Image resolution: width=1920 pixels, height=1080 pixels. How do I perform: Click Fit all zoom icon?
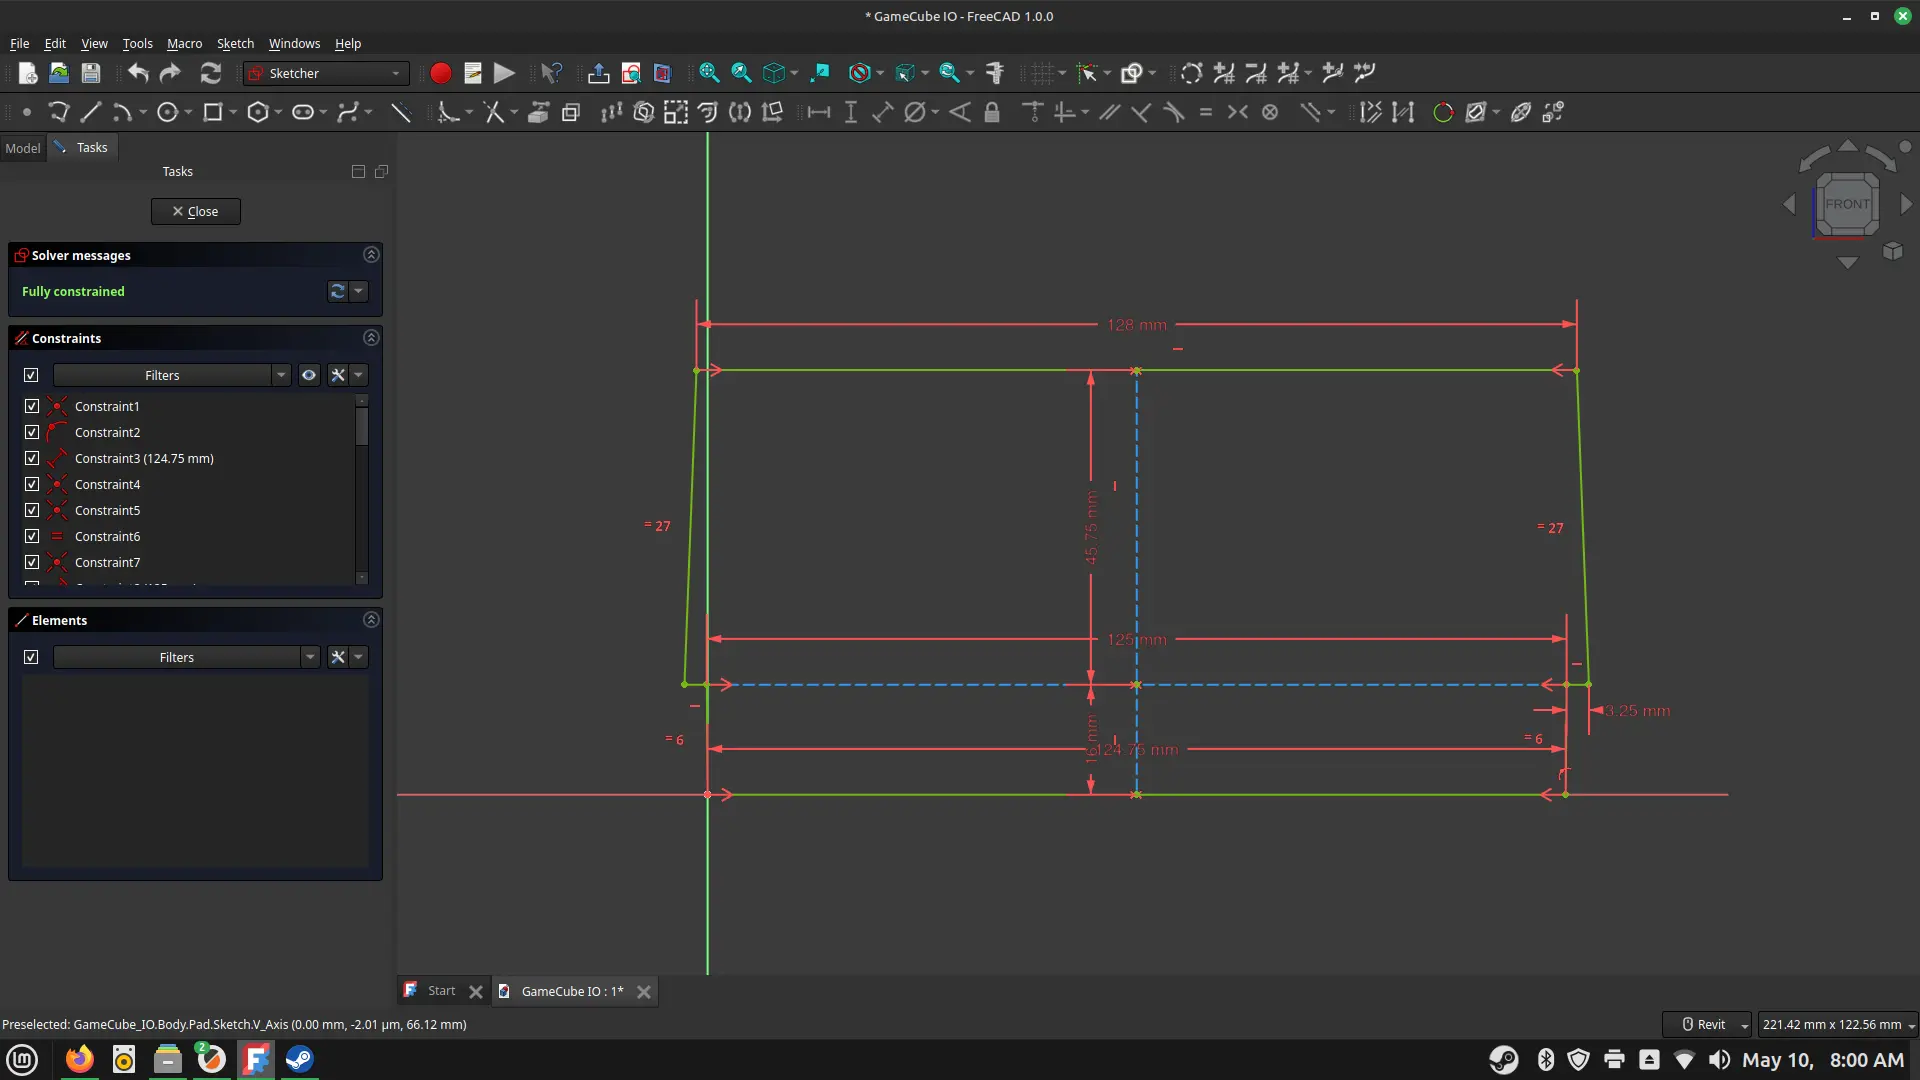pos(709,73)
